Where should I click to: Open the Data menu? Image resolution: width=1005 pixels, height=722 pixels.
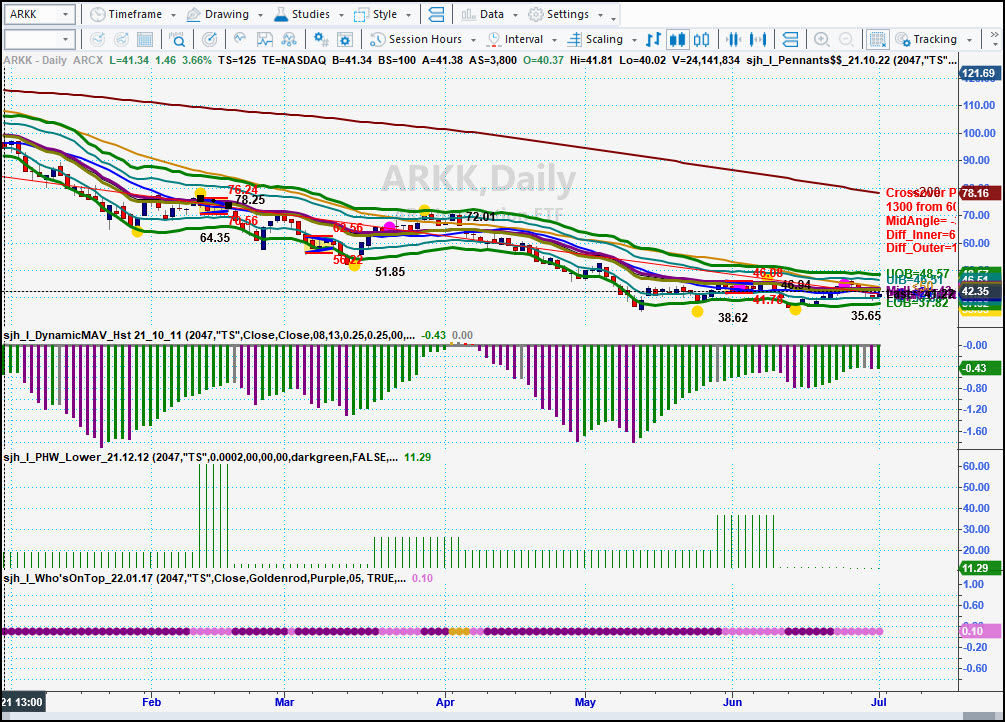[x=490, y=14]
